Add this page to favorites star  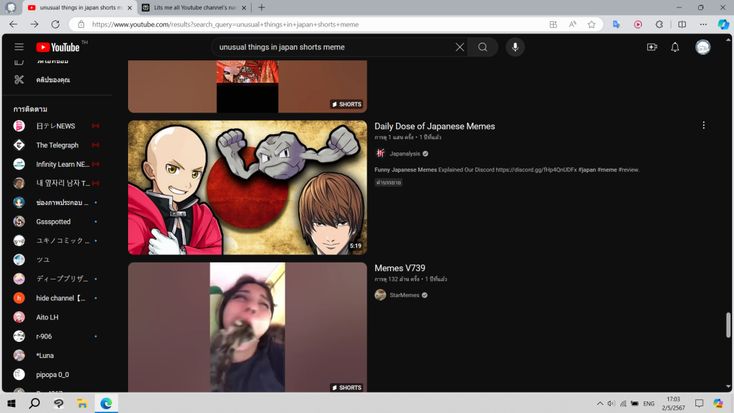pyautogui.click(x=591, y=24)
